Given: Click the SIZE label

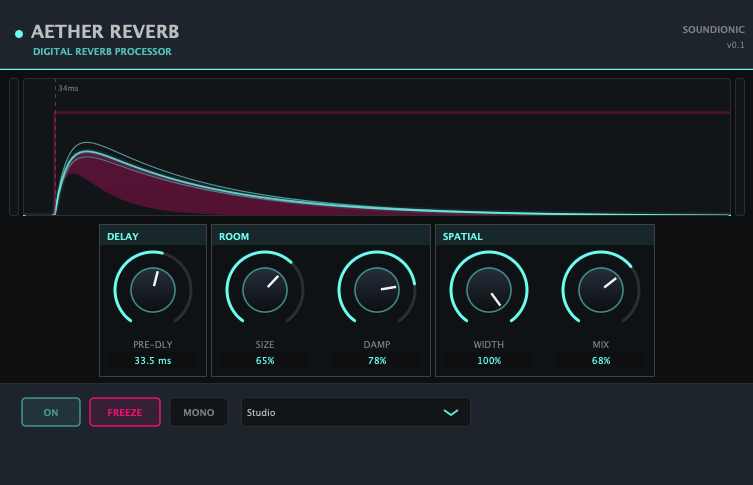Looking at the screenshot, I should pyautogui.click(x=265, y=344).
